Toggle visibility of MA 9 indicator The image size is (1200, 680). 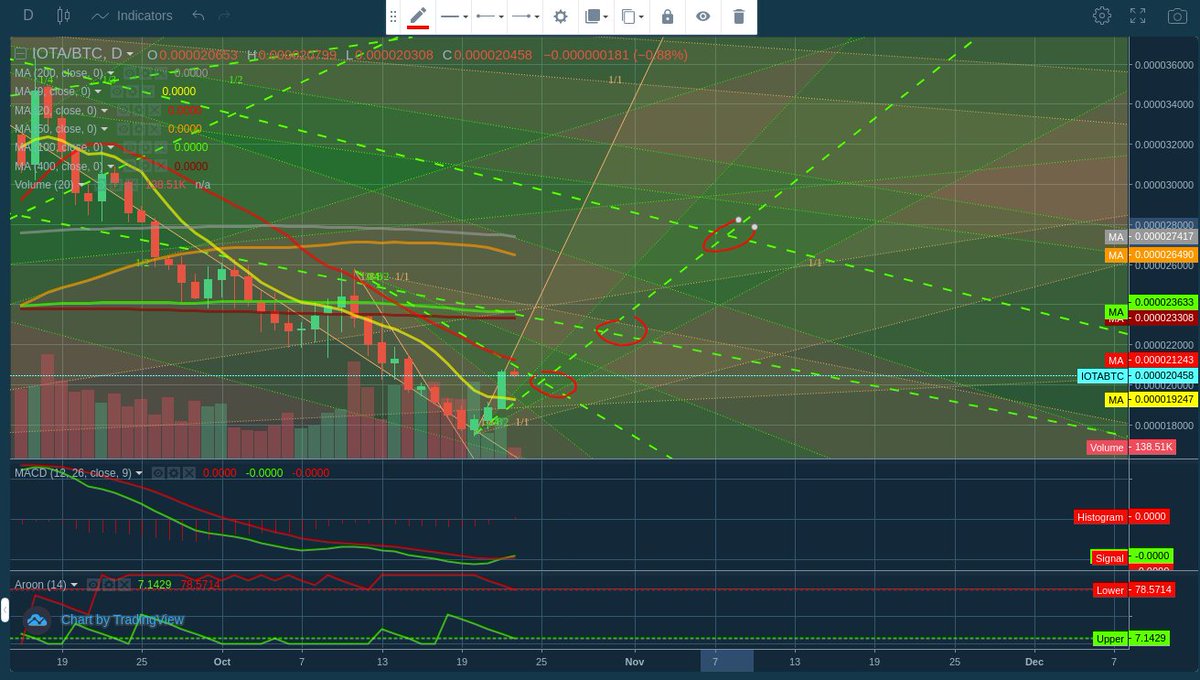[119, 91]
